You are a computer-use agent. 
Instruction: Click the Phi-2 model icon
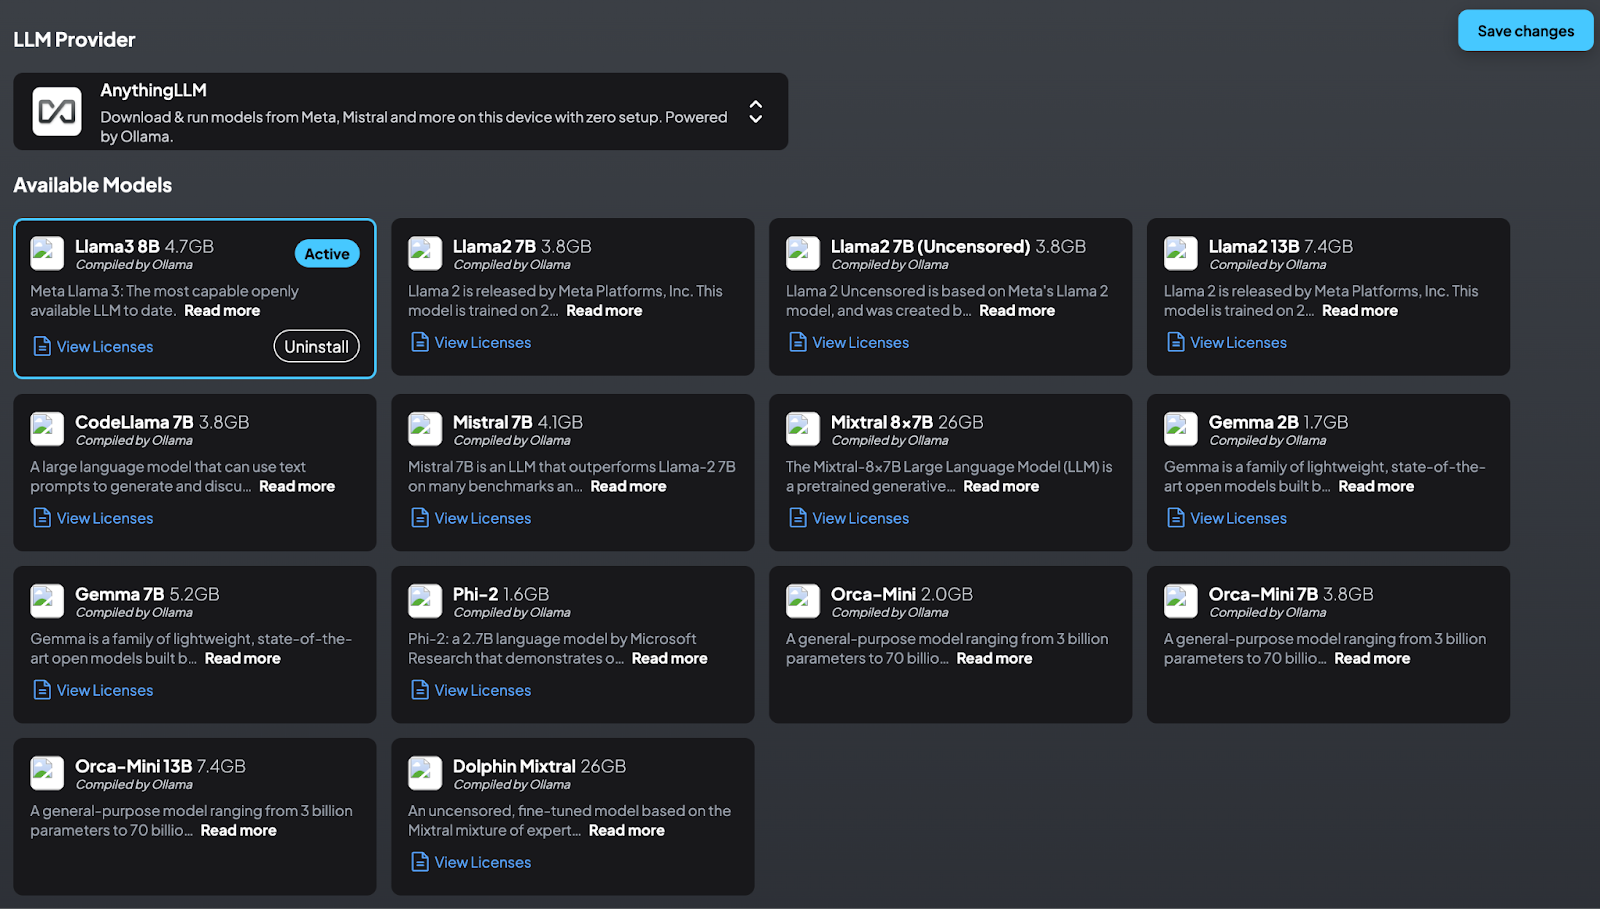pos(425,601)
